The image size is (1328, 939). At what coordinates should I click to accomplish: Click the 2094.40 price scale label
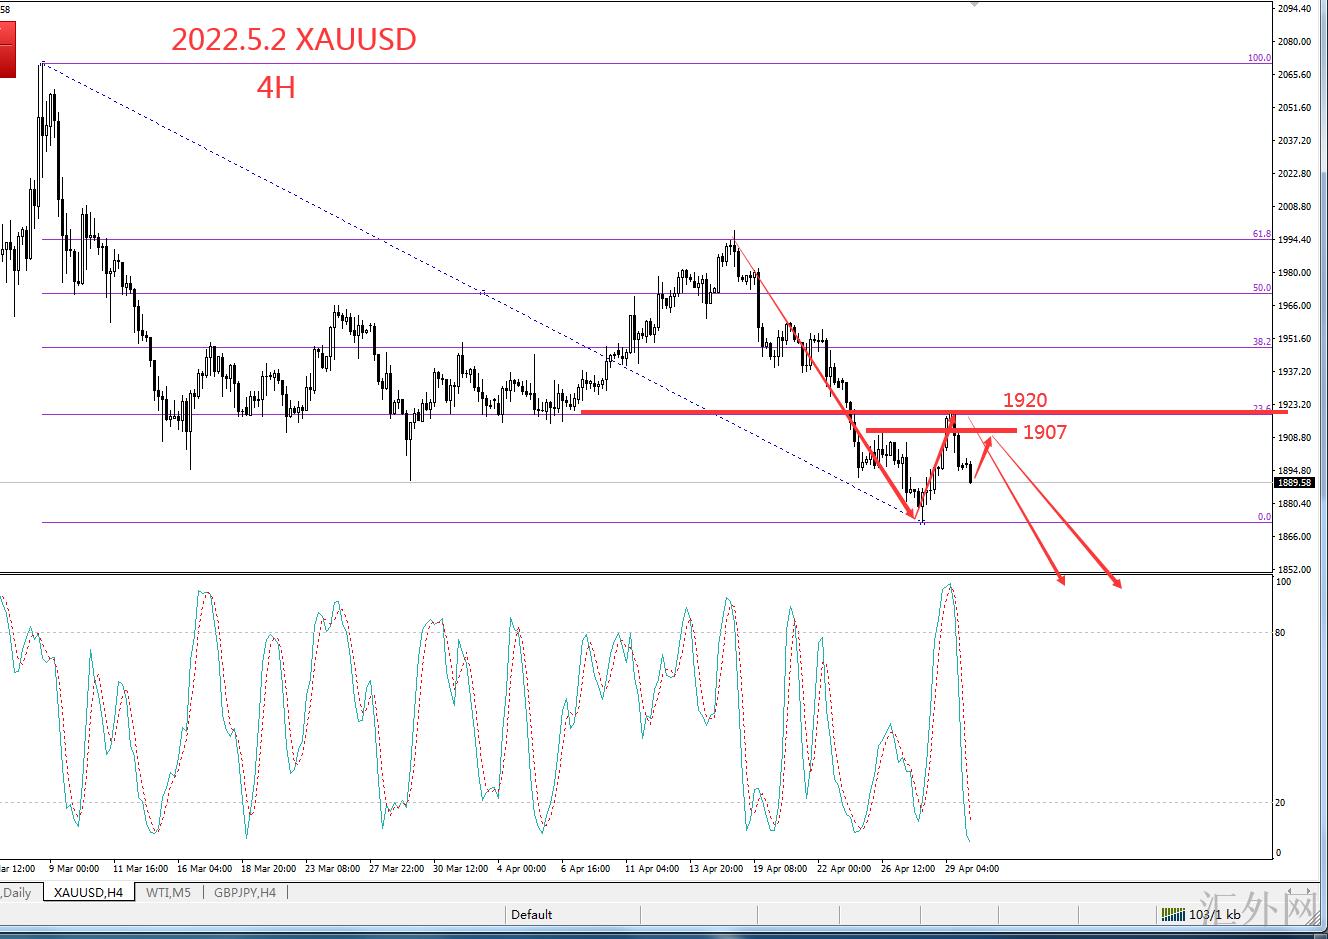pyautogui.click(x=1294, y=9)
